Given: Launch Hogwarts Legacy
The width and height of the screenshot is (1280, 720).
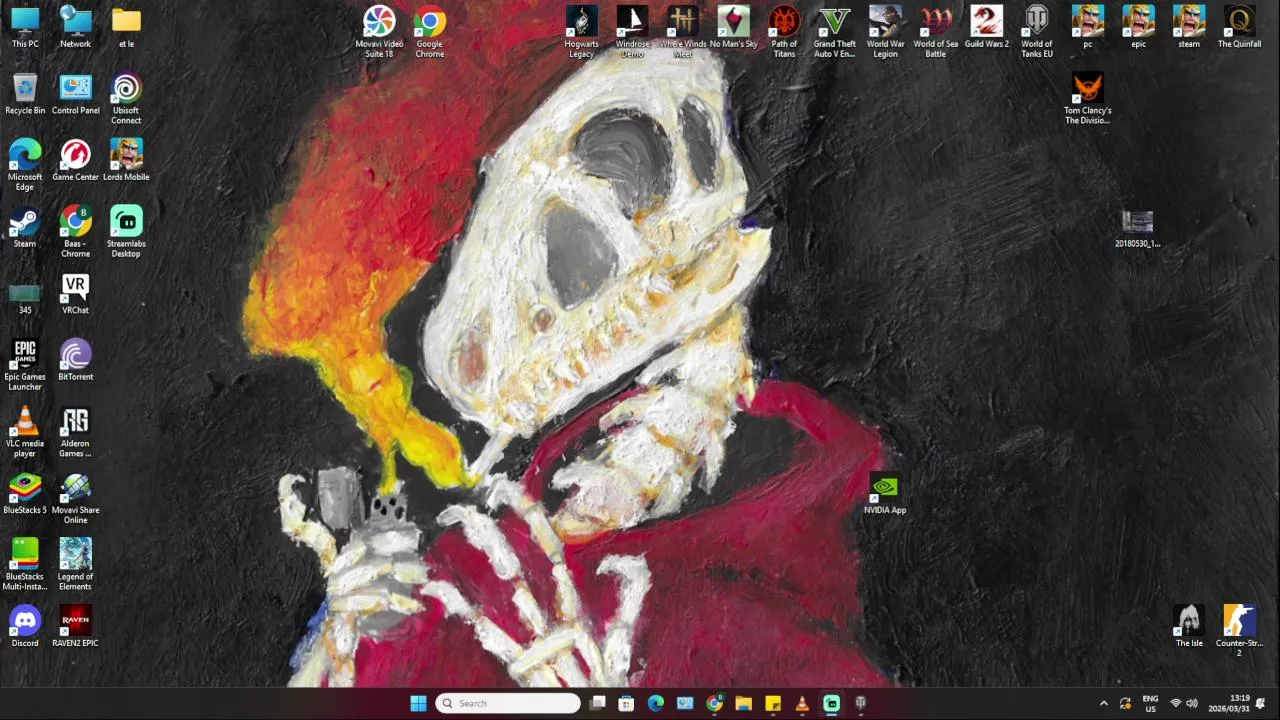Looking at the screenshot, I should tap(581, 32).
